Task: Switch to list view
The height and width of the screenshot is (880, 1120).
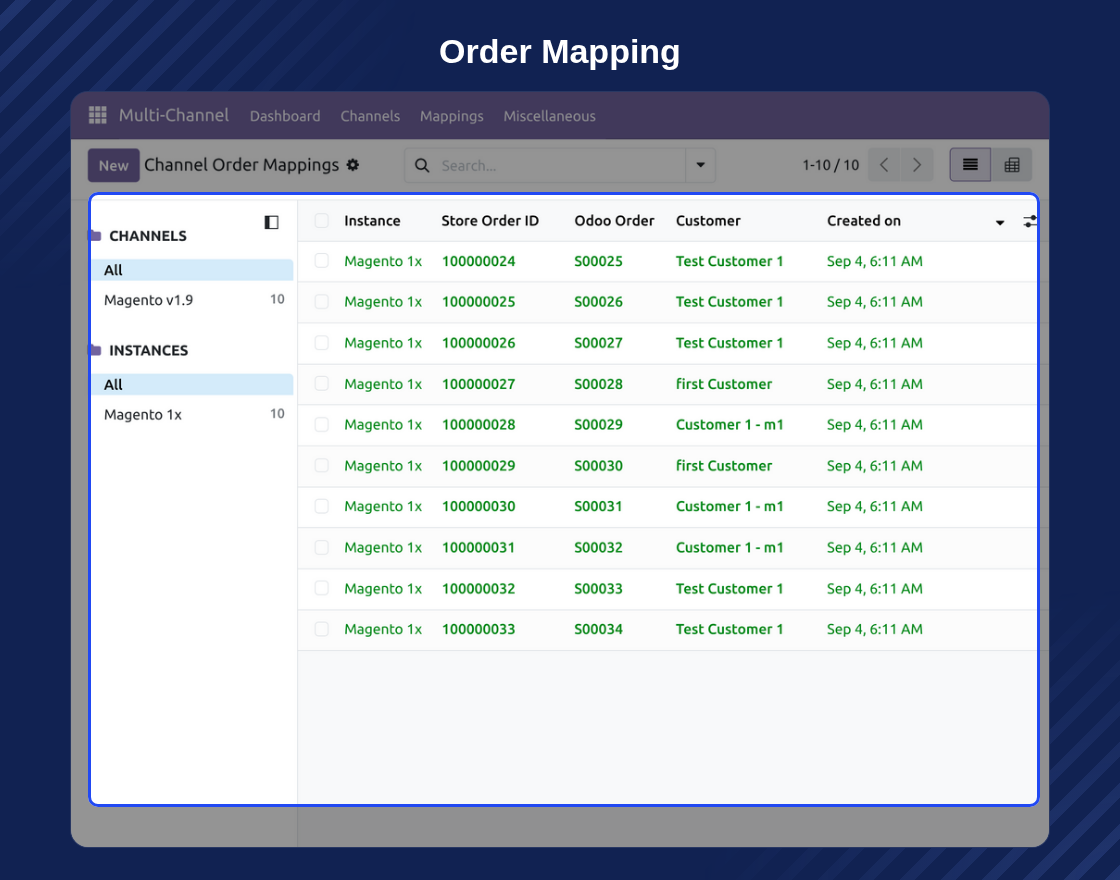Action: click(x=970, y=165)
